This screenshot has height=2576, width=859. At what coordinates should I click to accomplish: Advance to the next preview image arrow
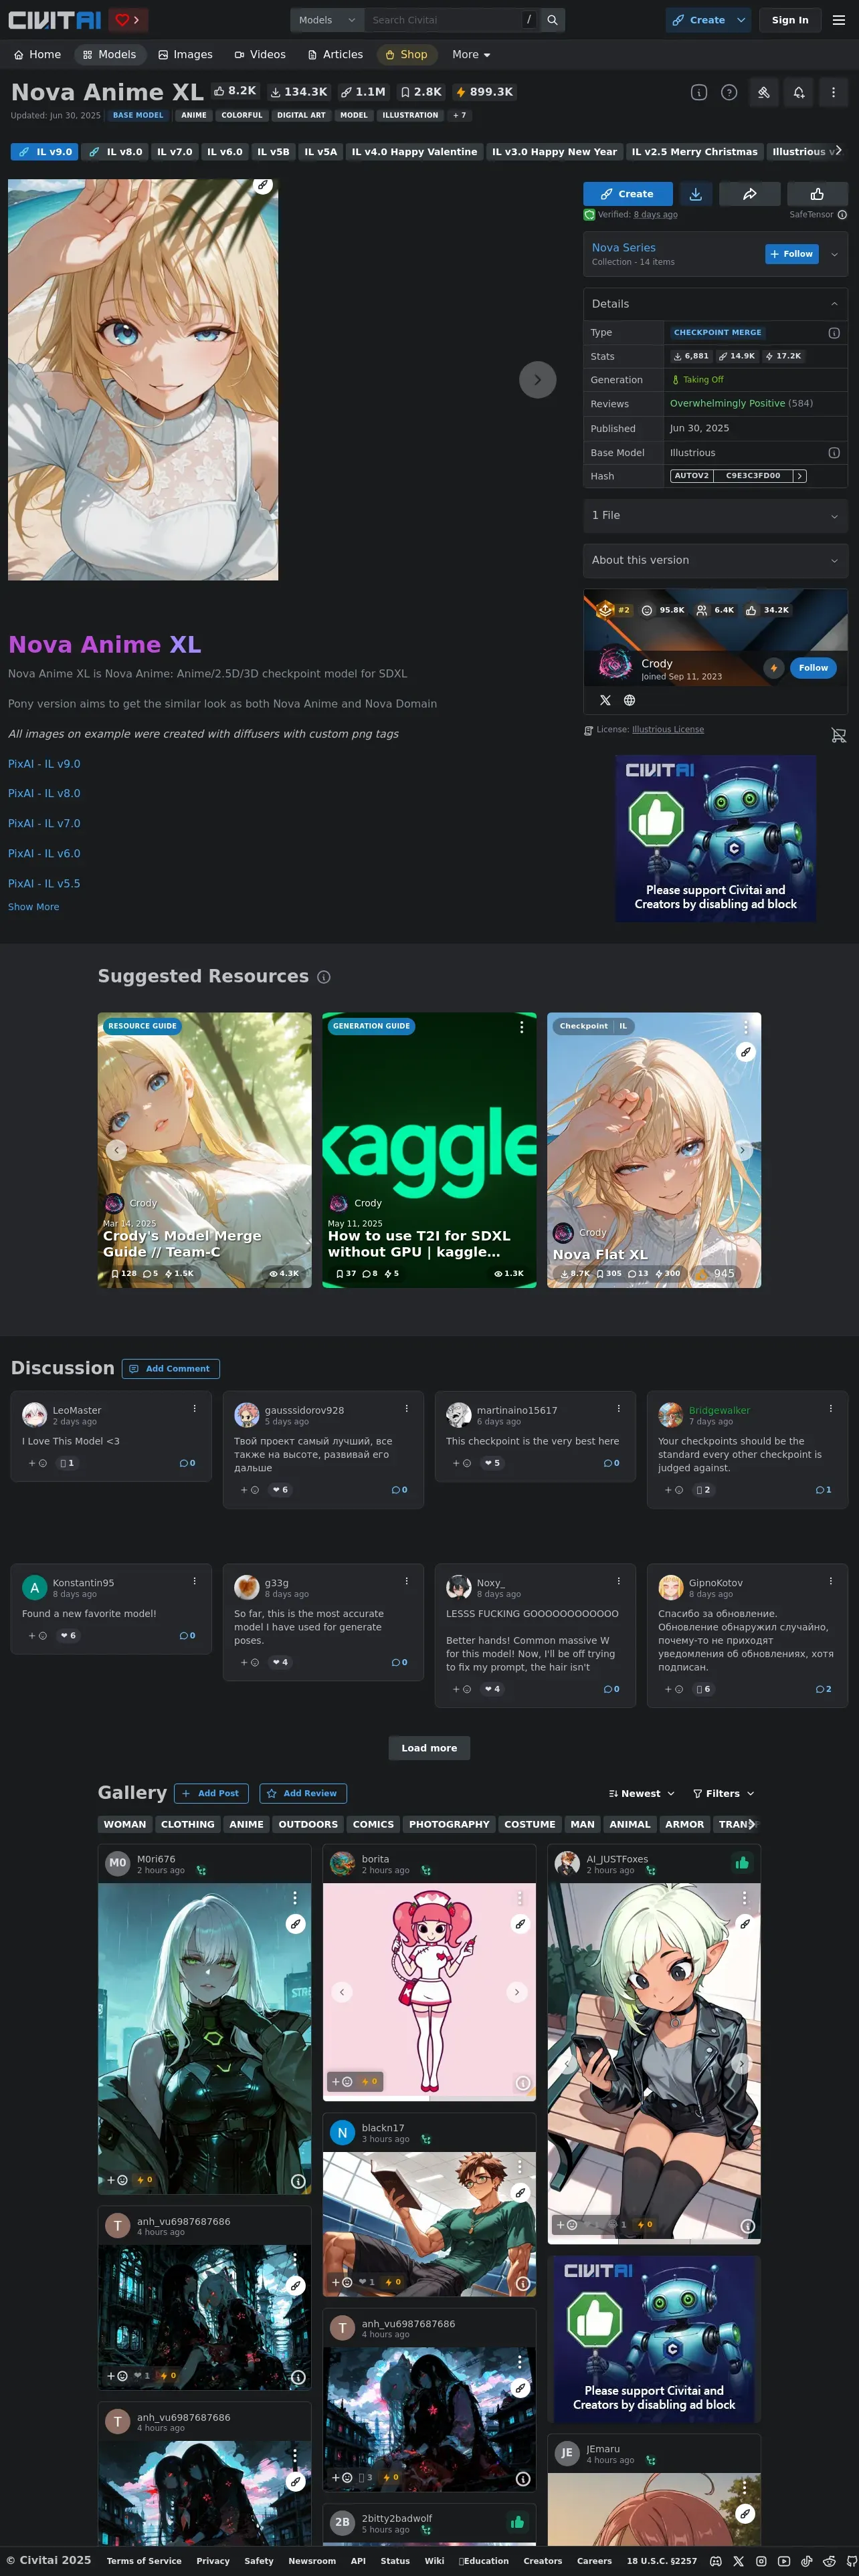point(537,380)
